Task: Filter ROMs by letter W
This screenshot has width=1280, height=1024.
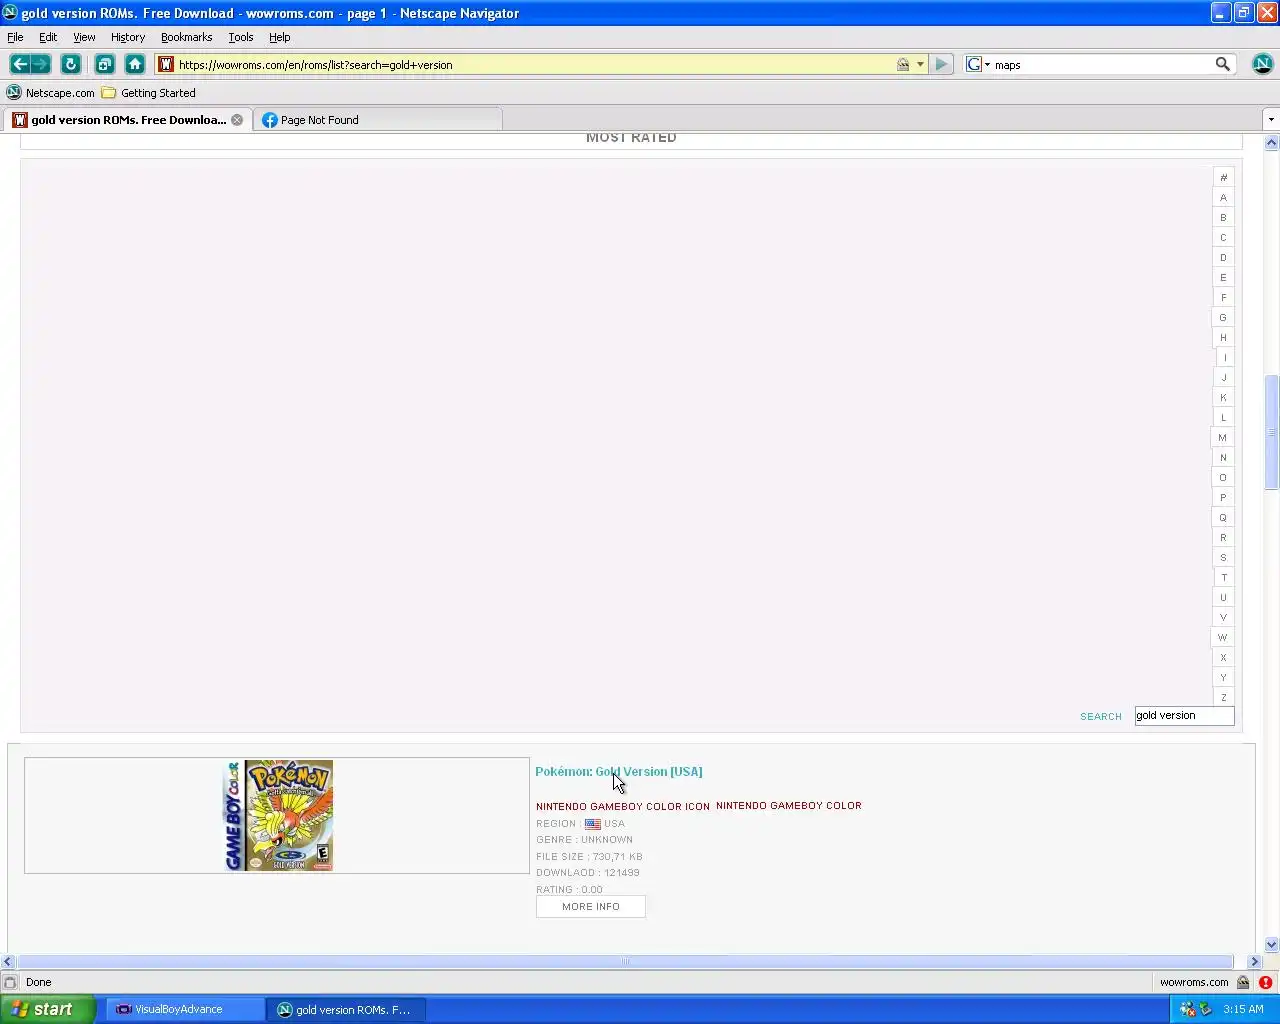Action: coord(1223,637)
